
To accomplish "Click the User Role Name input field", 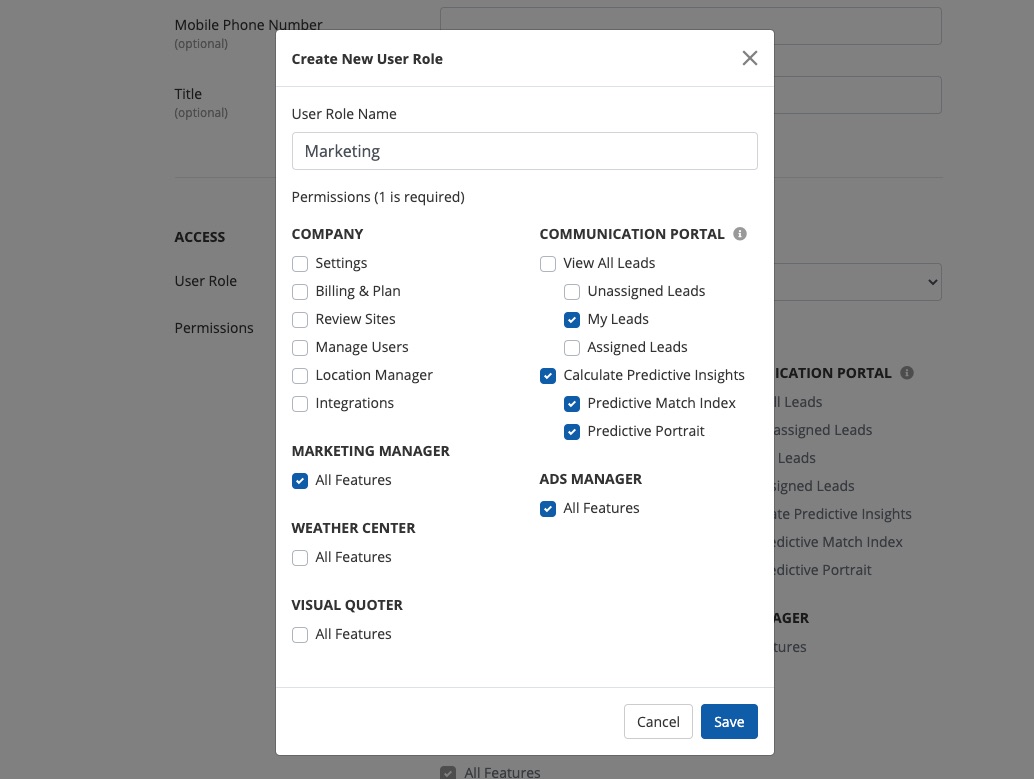I will pos(524,151).
